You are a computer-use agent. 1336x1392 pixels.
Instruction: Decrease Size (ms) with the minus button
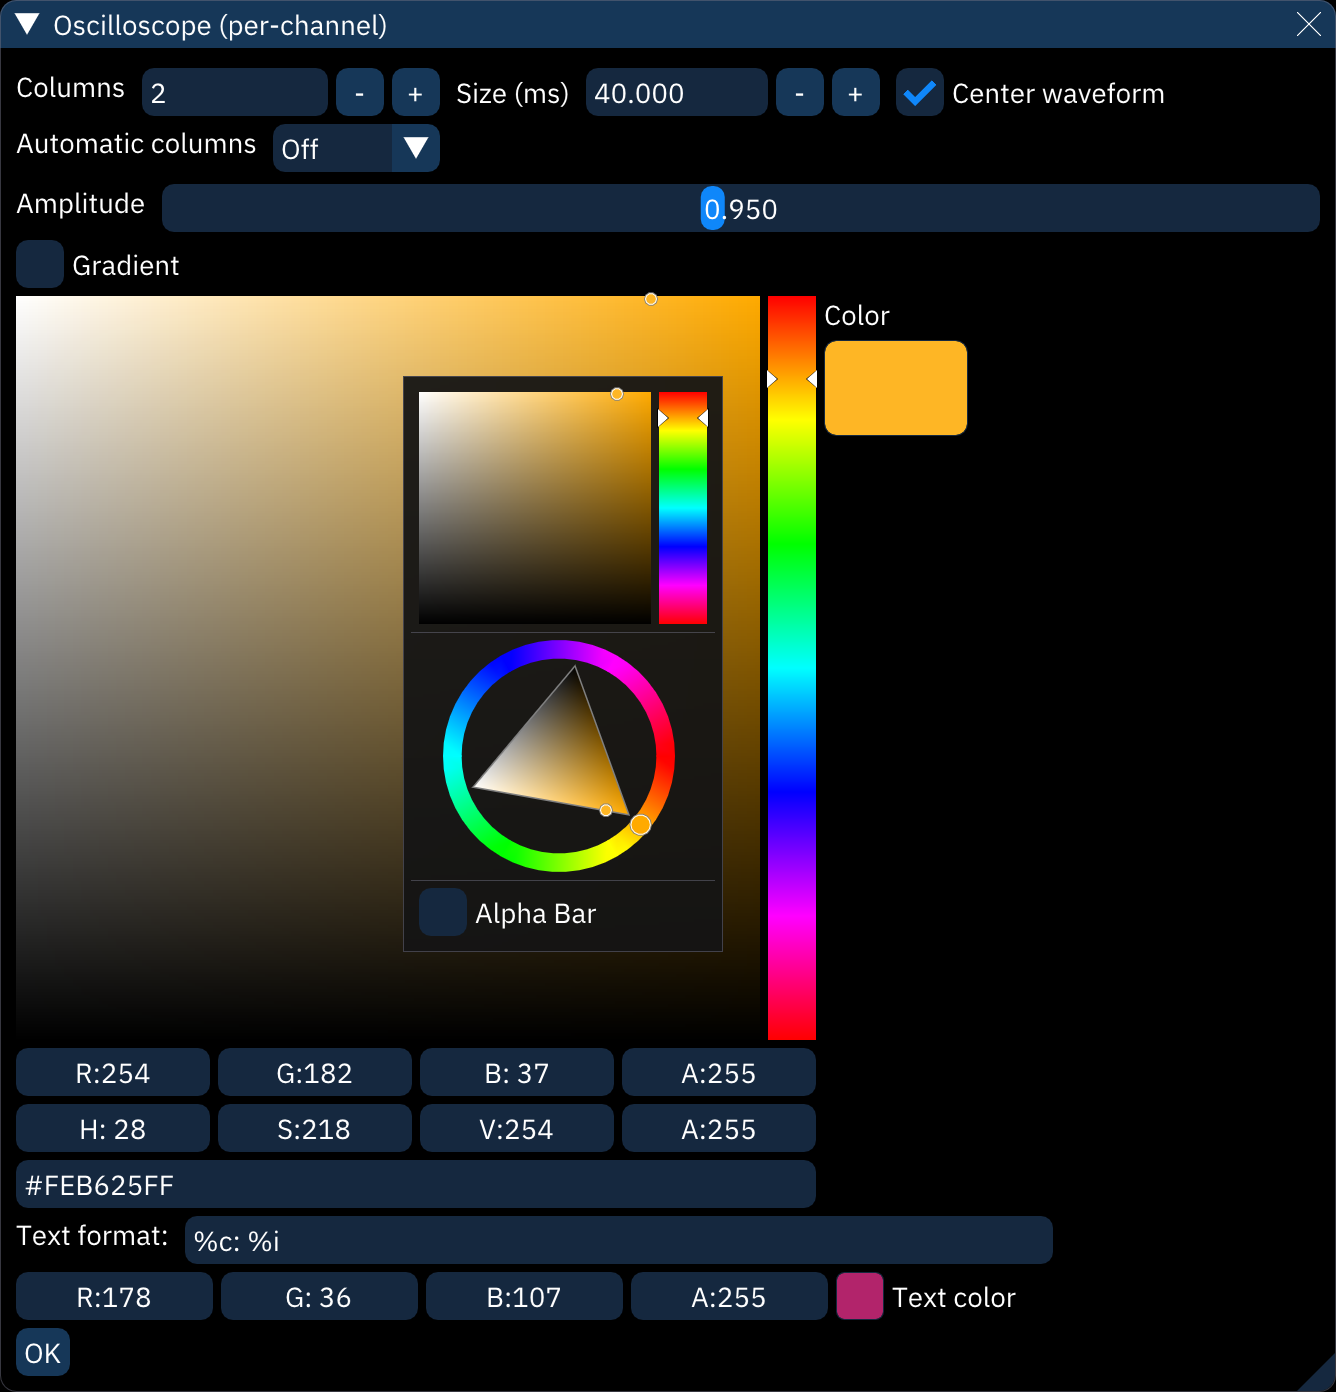pyautogui.click(x=800, y=93)
